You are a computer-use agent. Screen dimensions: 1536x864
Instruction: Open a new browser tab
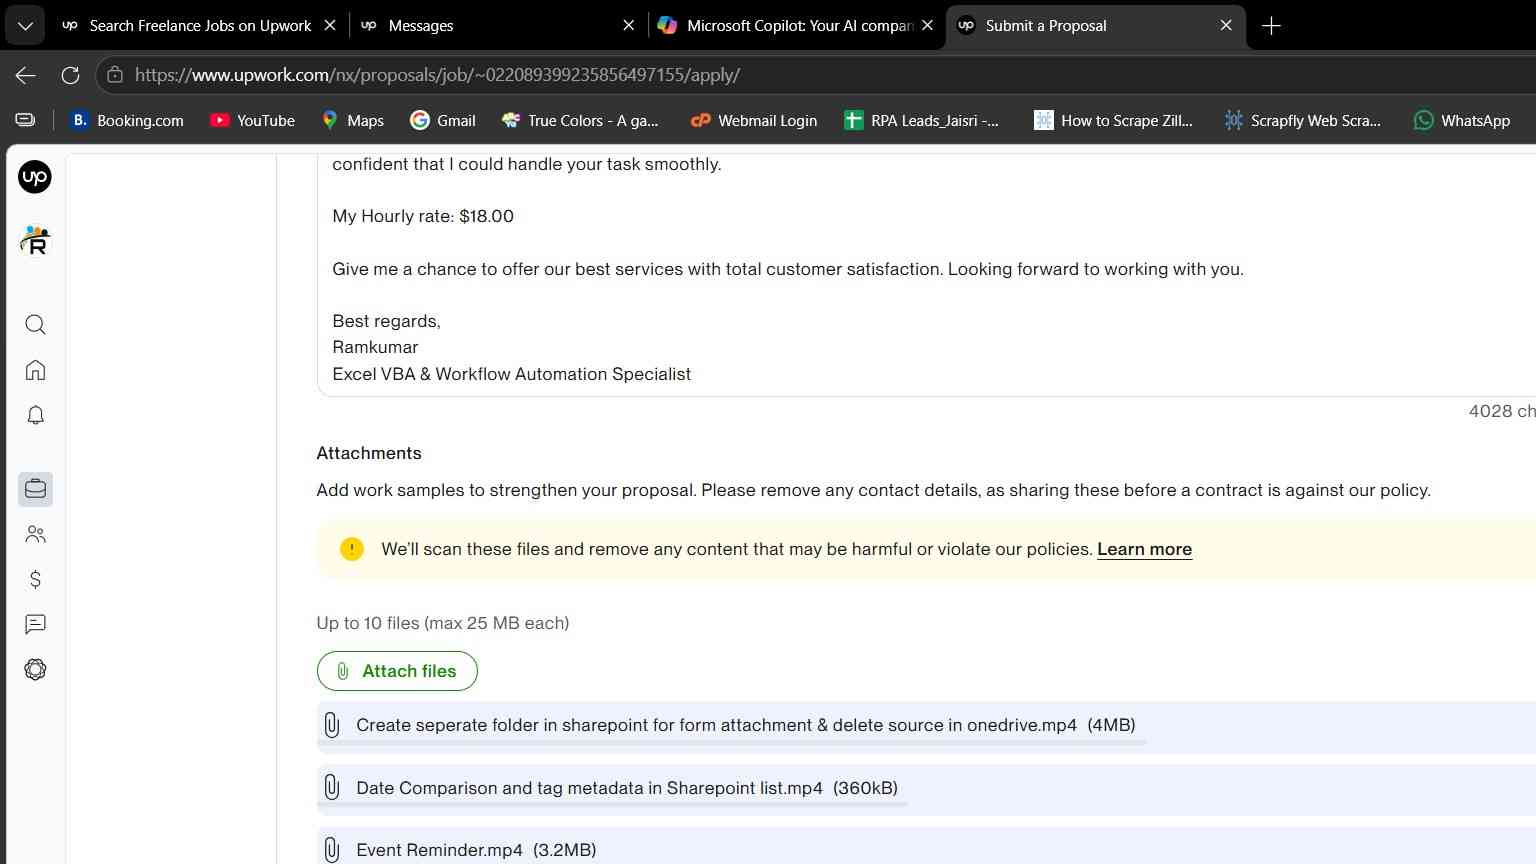[x=1271, y=26]
